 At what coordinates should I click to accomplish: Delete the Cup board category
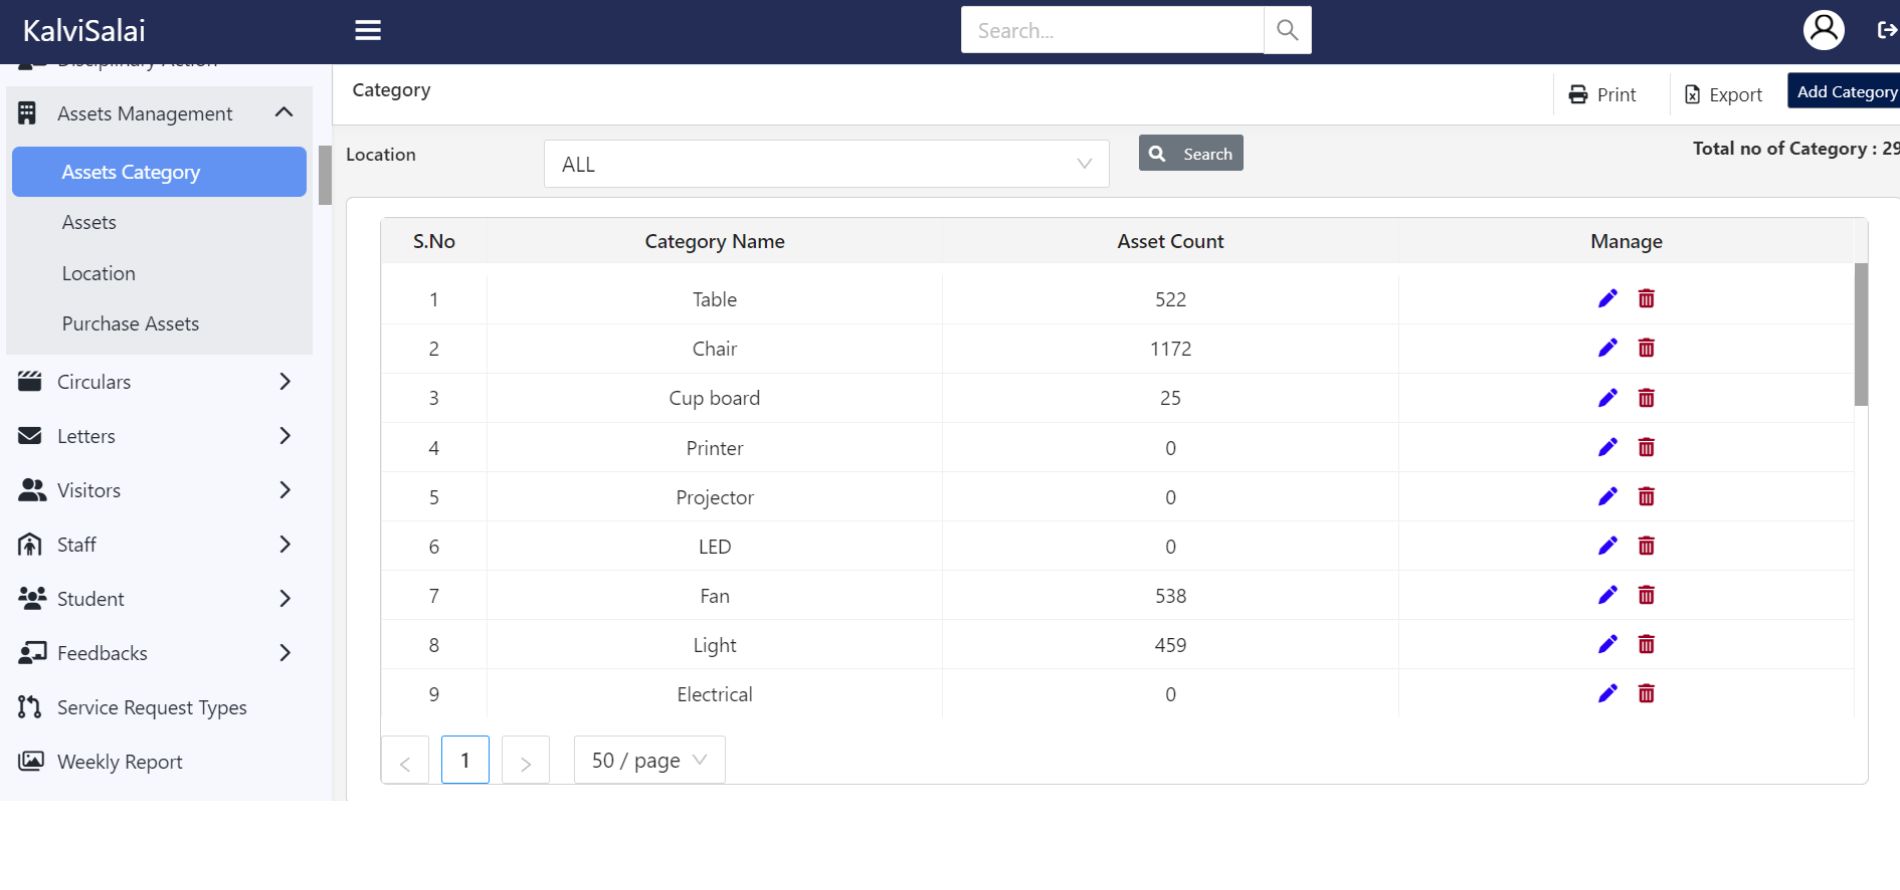(x=1646, y=397)
